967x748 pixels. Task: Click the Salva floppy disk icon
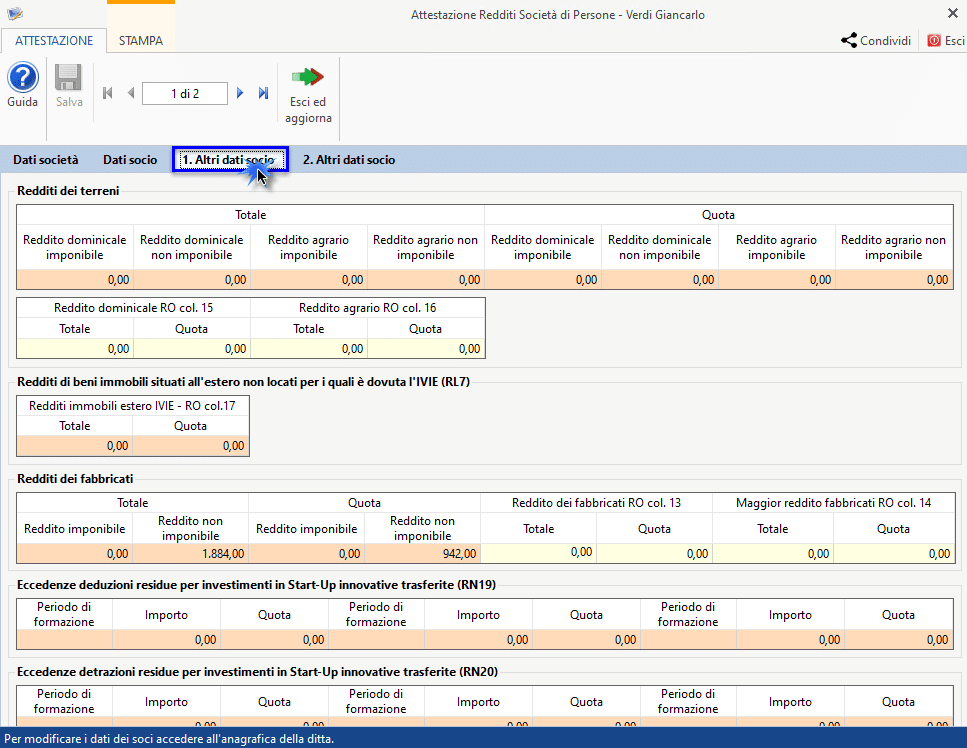[68, 78]
